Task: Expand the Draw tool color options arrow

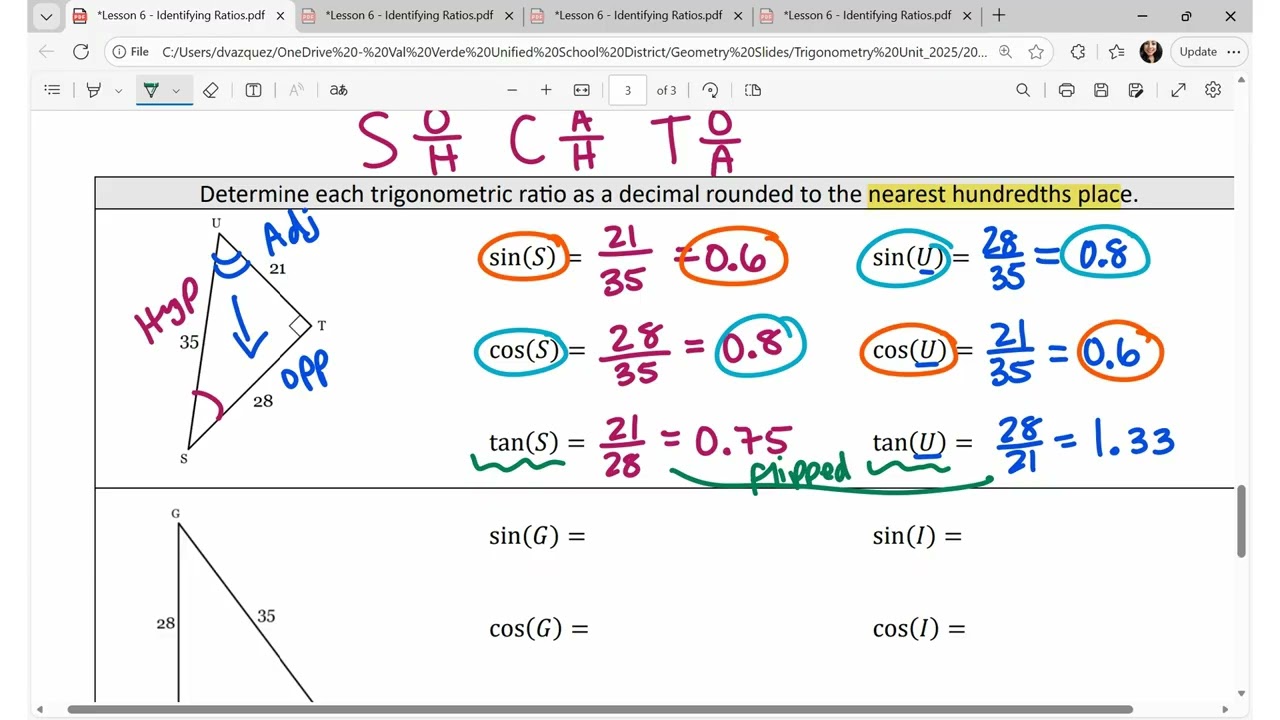Action: 176,90
